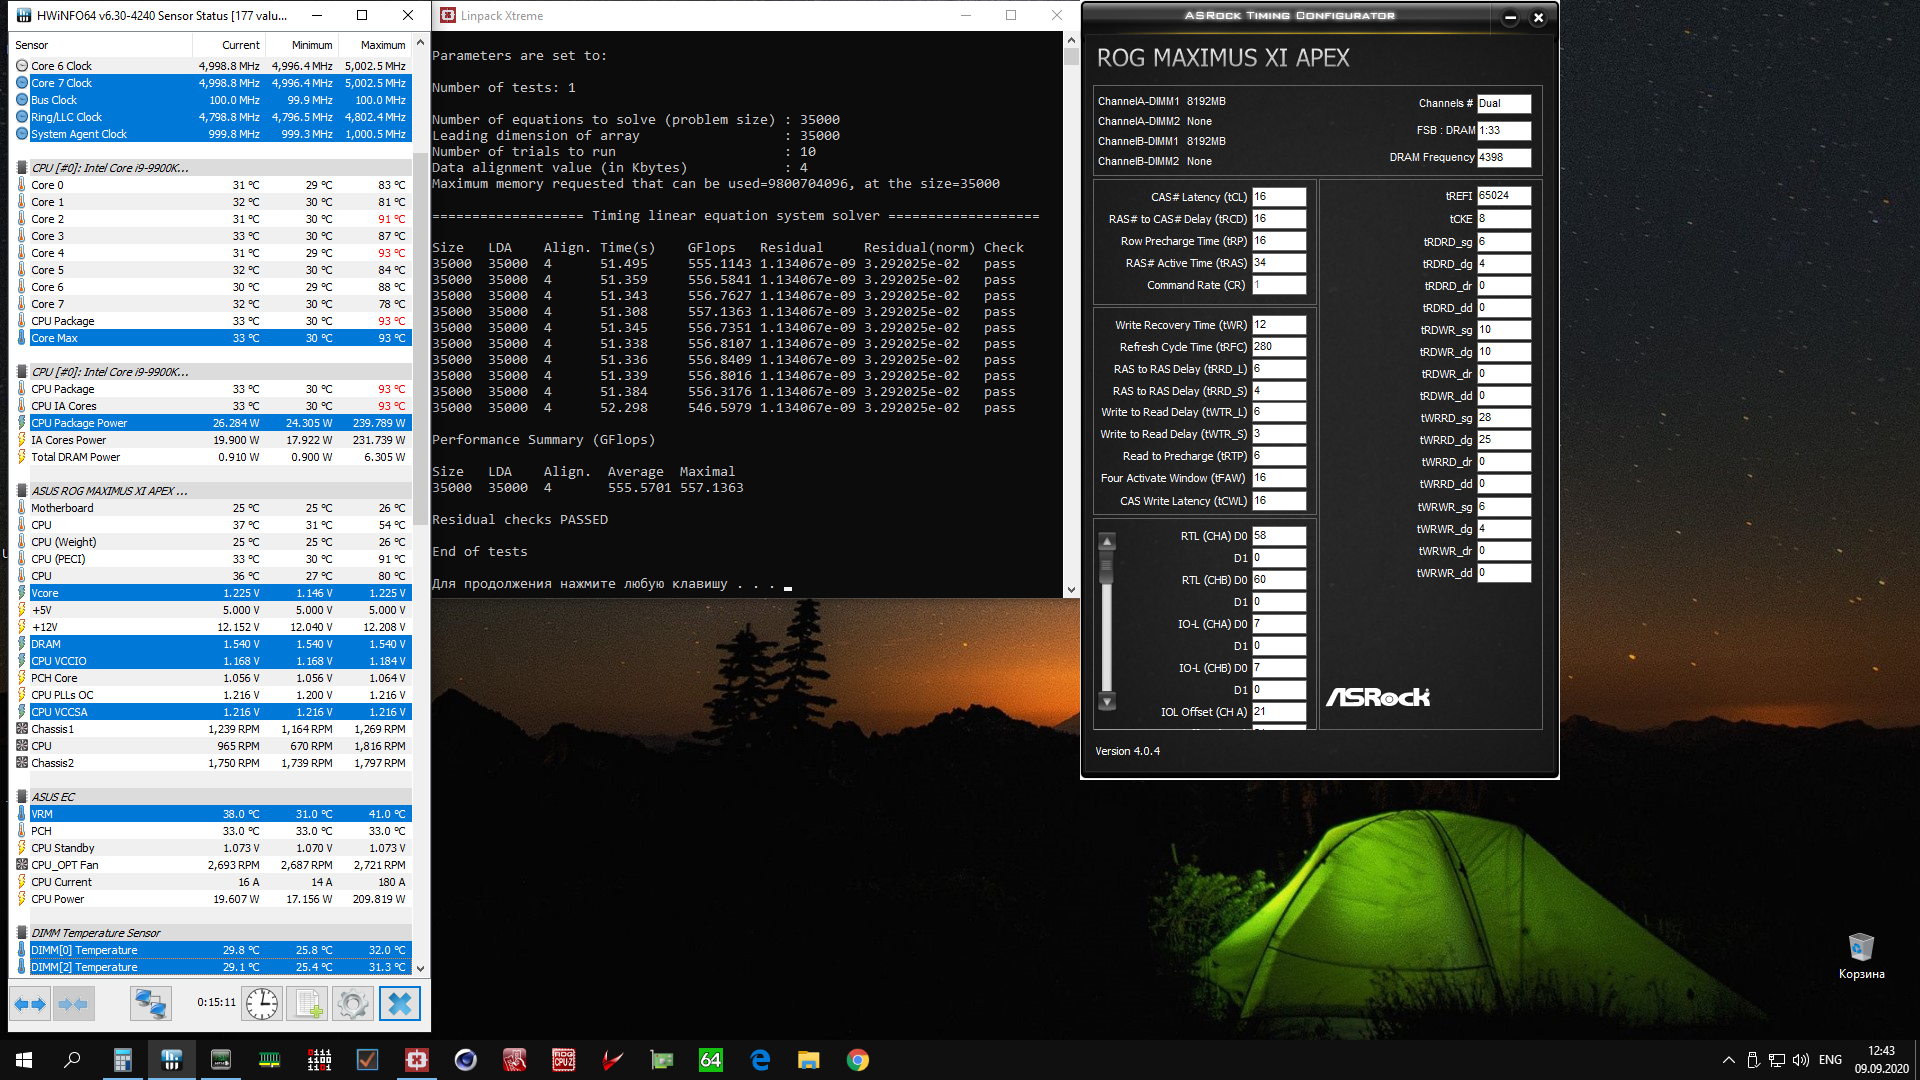Open the remote network computers icon
Viewport: 1920px width, 1080px height.
(x=151, y=1004)
